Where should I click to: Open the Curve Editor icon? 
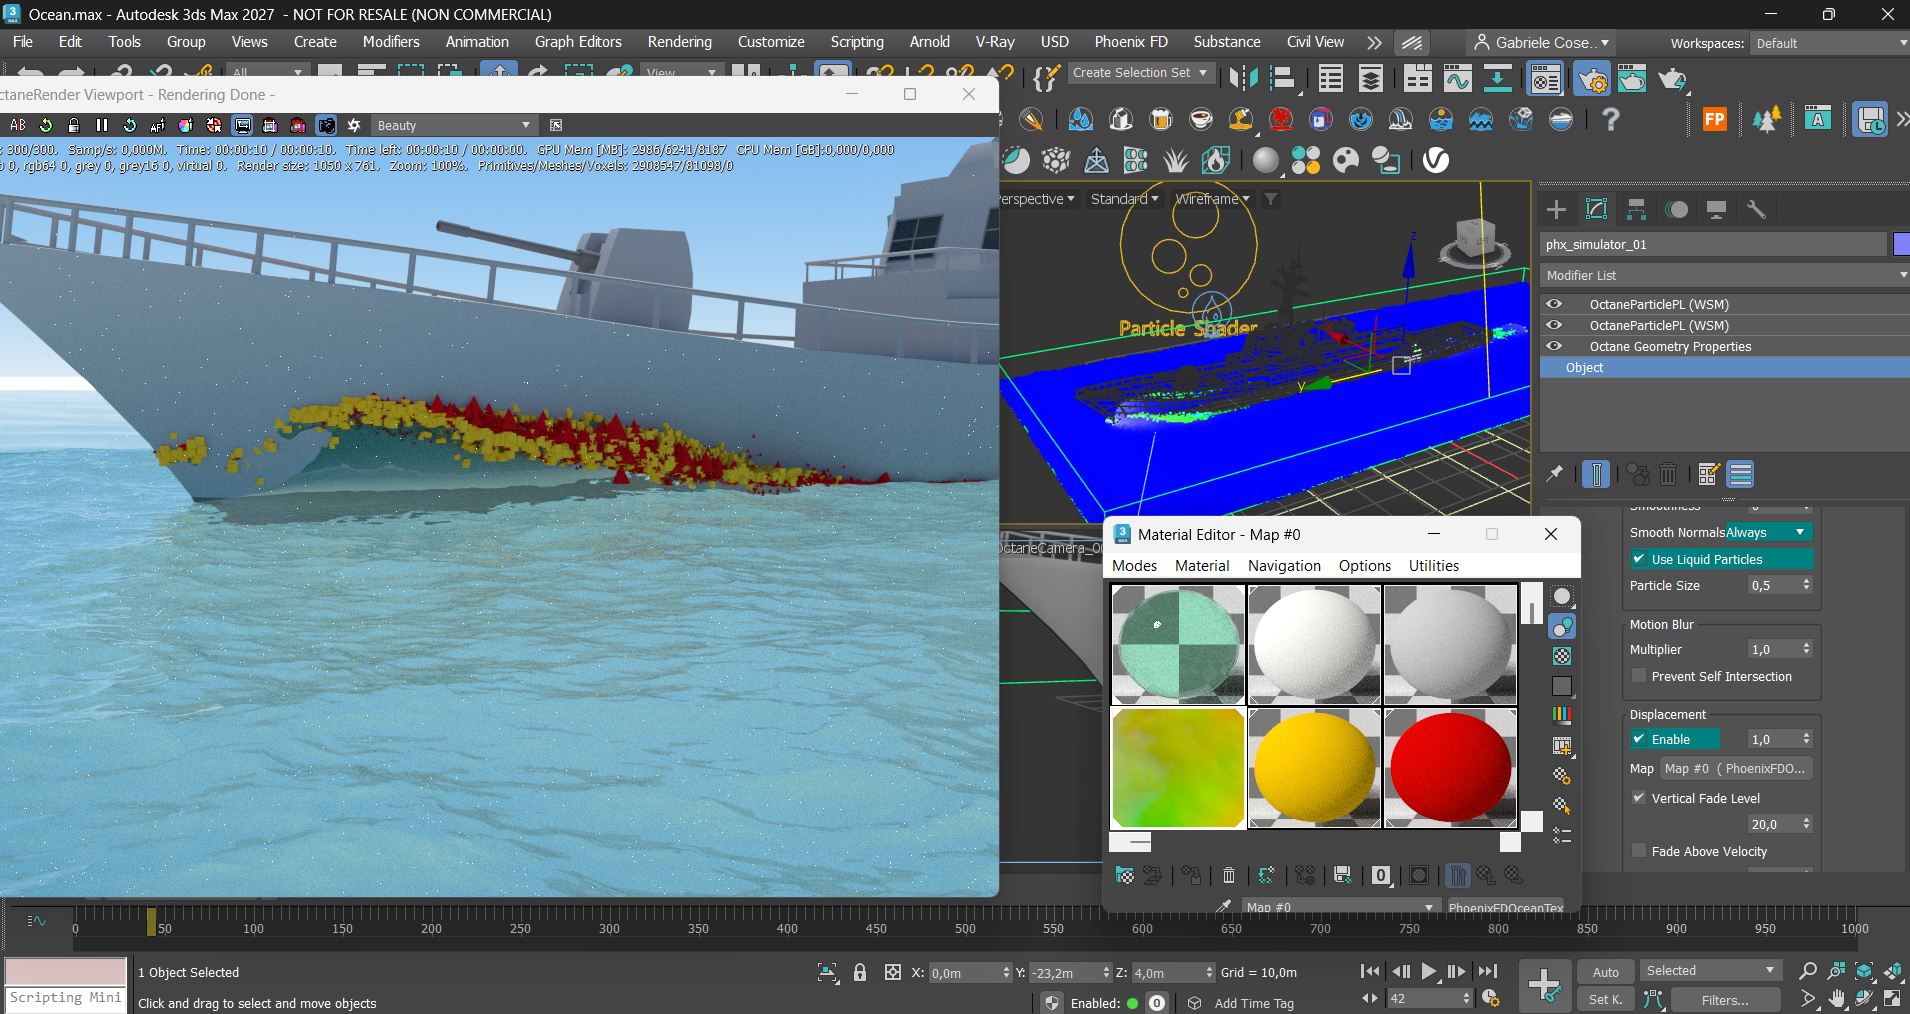pyautogui.click(x=1457, y=78)
